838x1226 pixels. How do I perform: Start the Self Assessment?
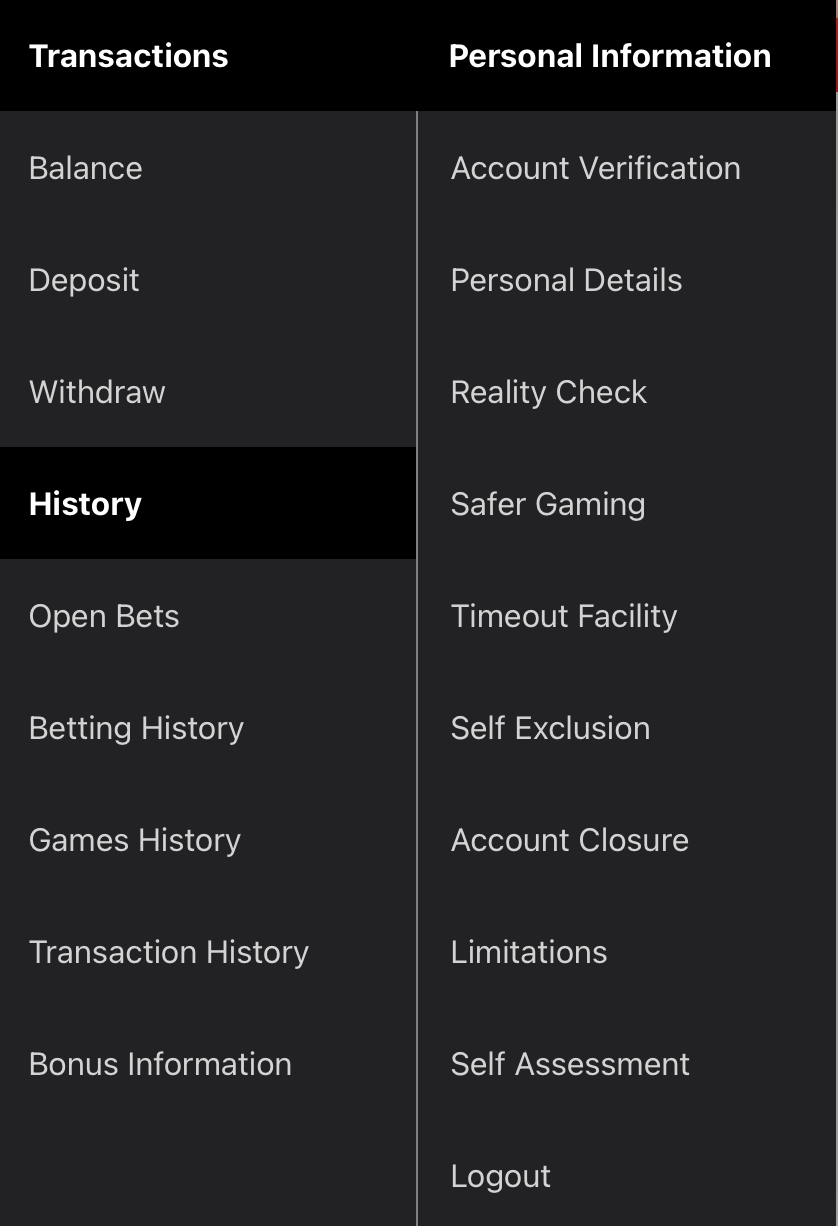click(628, 1064)
